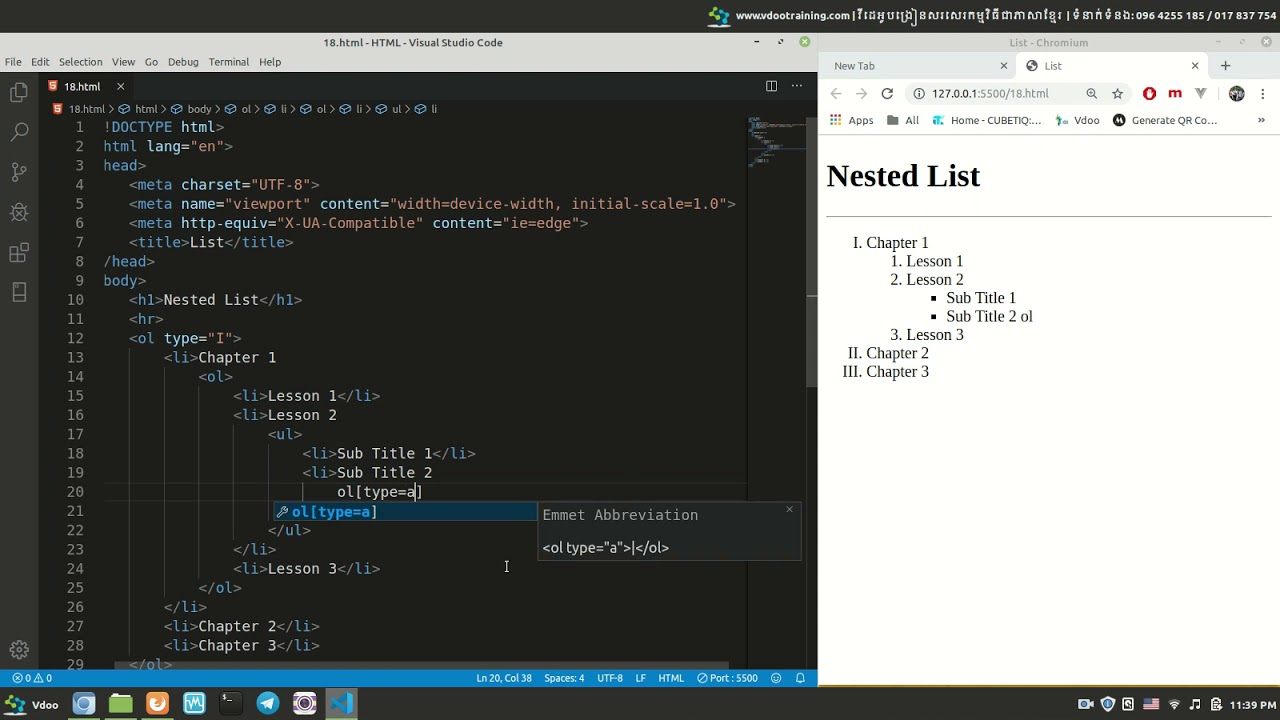Close the Emmet suggestion details popup

[789, 509]
